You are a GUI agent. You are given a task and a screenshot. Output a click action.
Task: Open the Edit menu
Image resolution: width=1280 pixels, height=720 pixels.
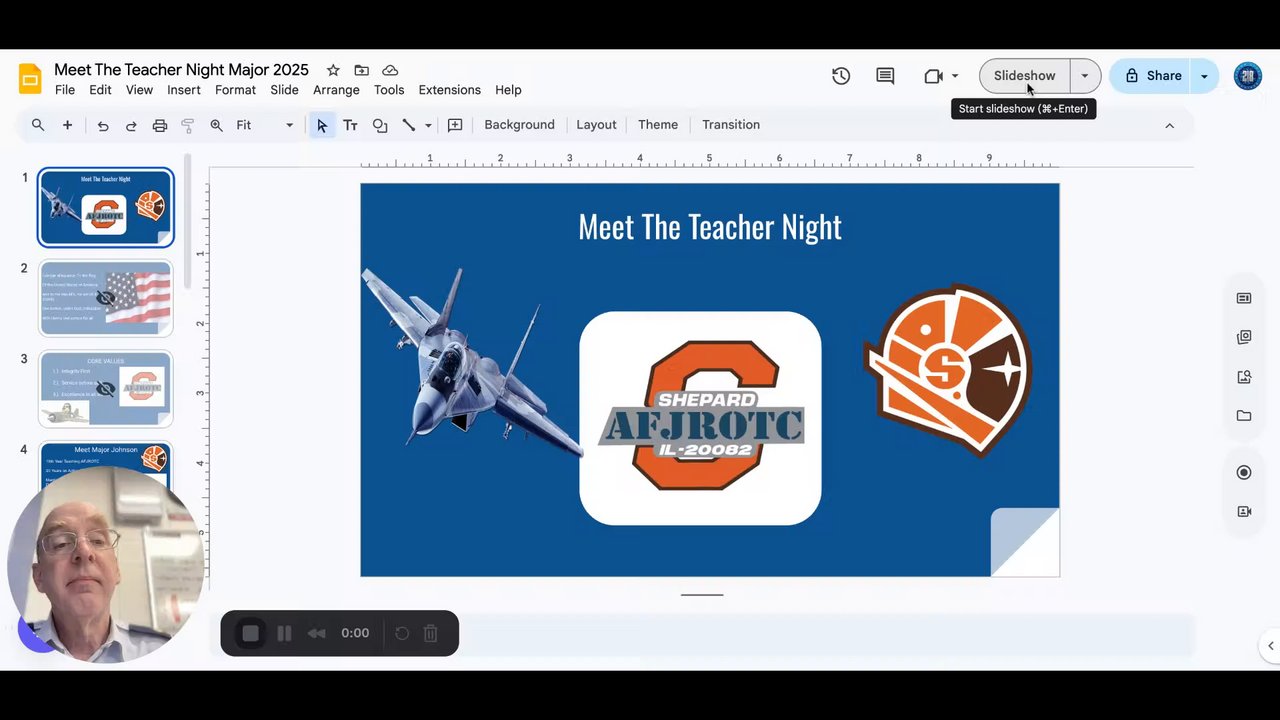100,90
